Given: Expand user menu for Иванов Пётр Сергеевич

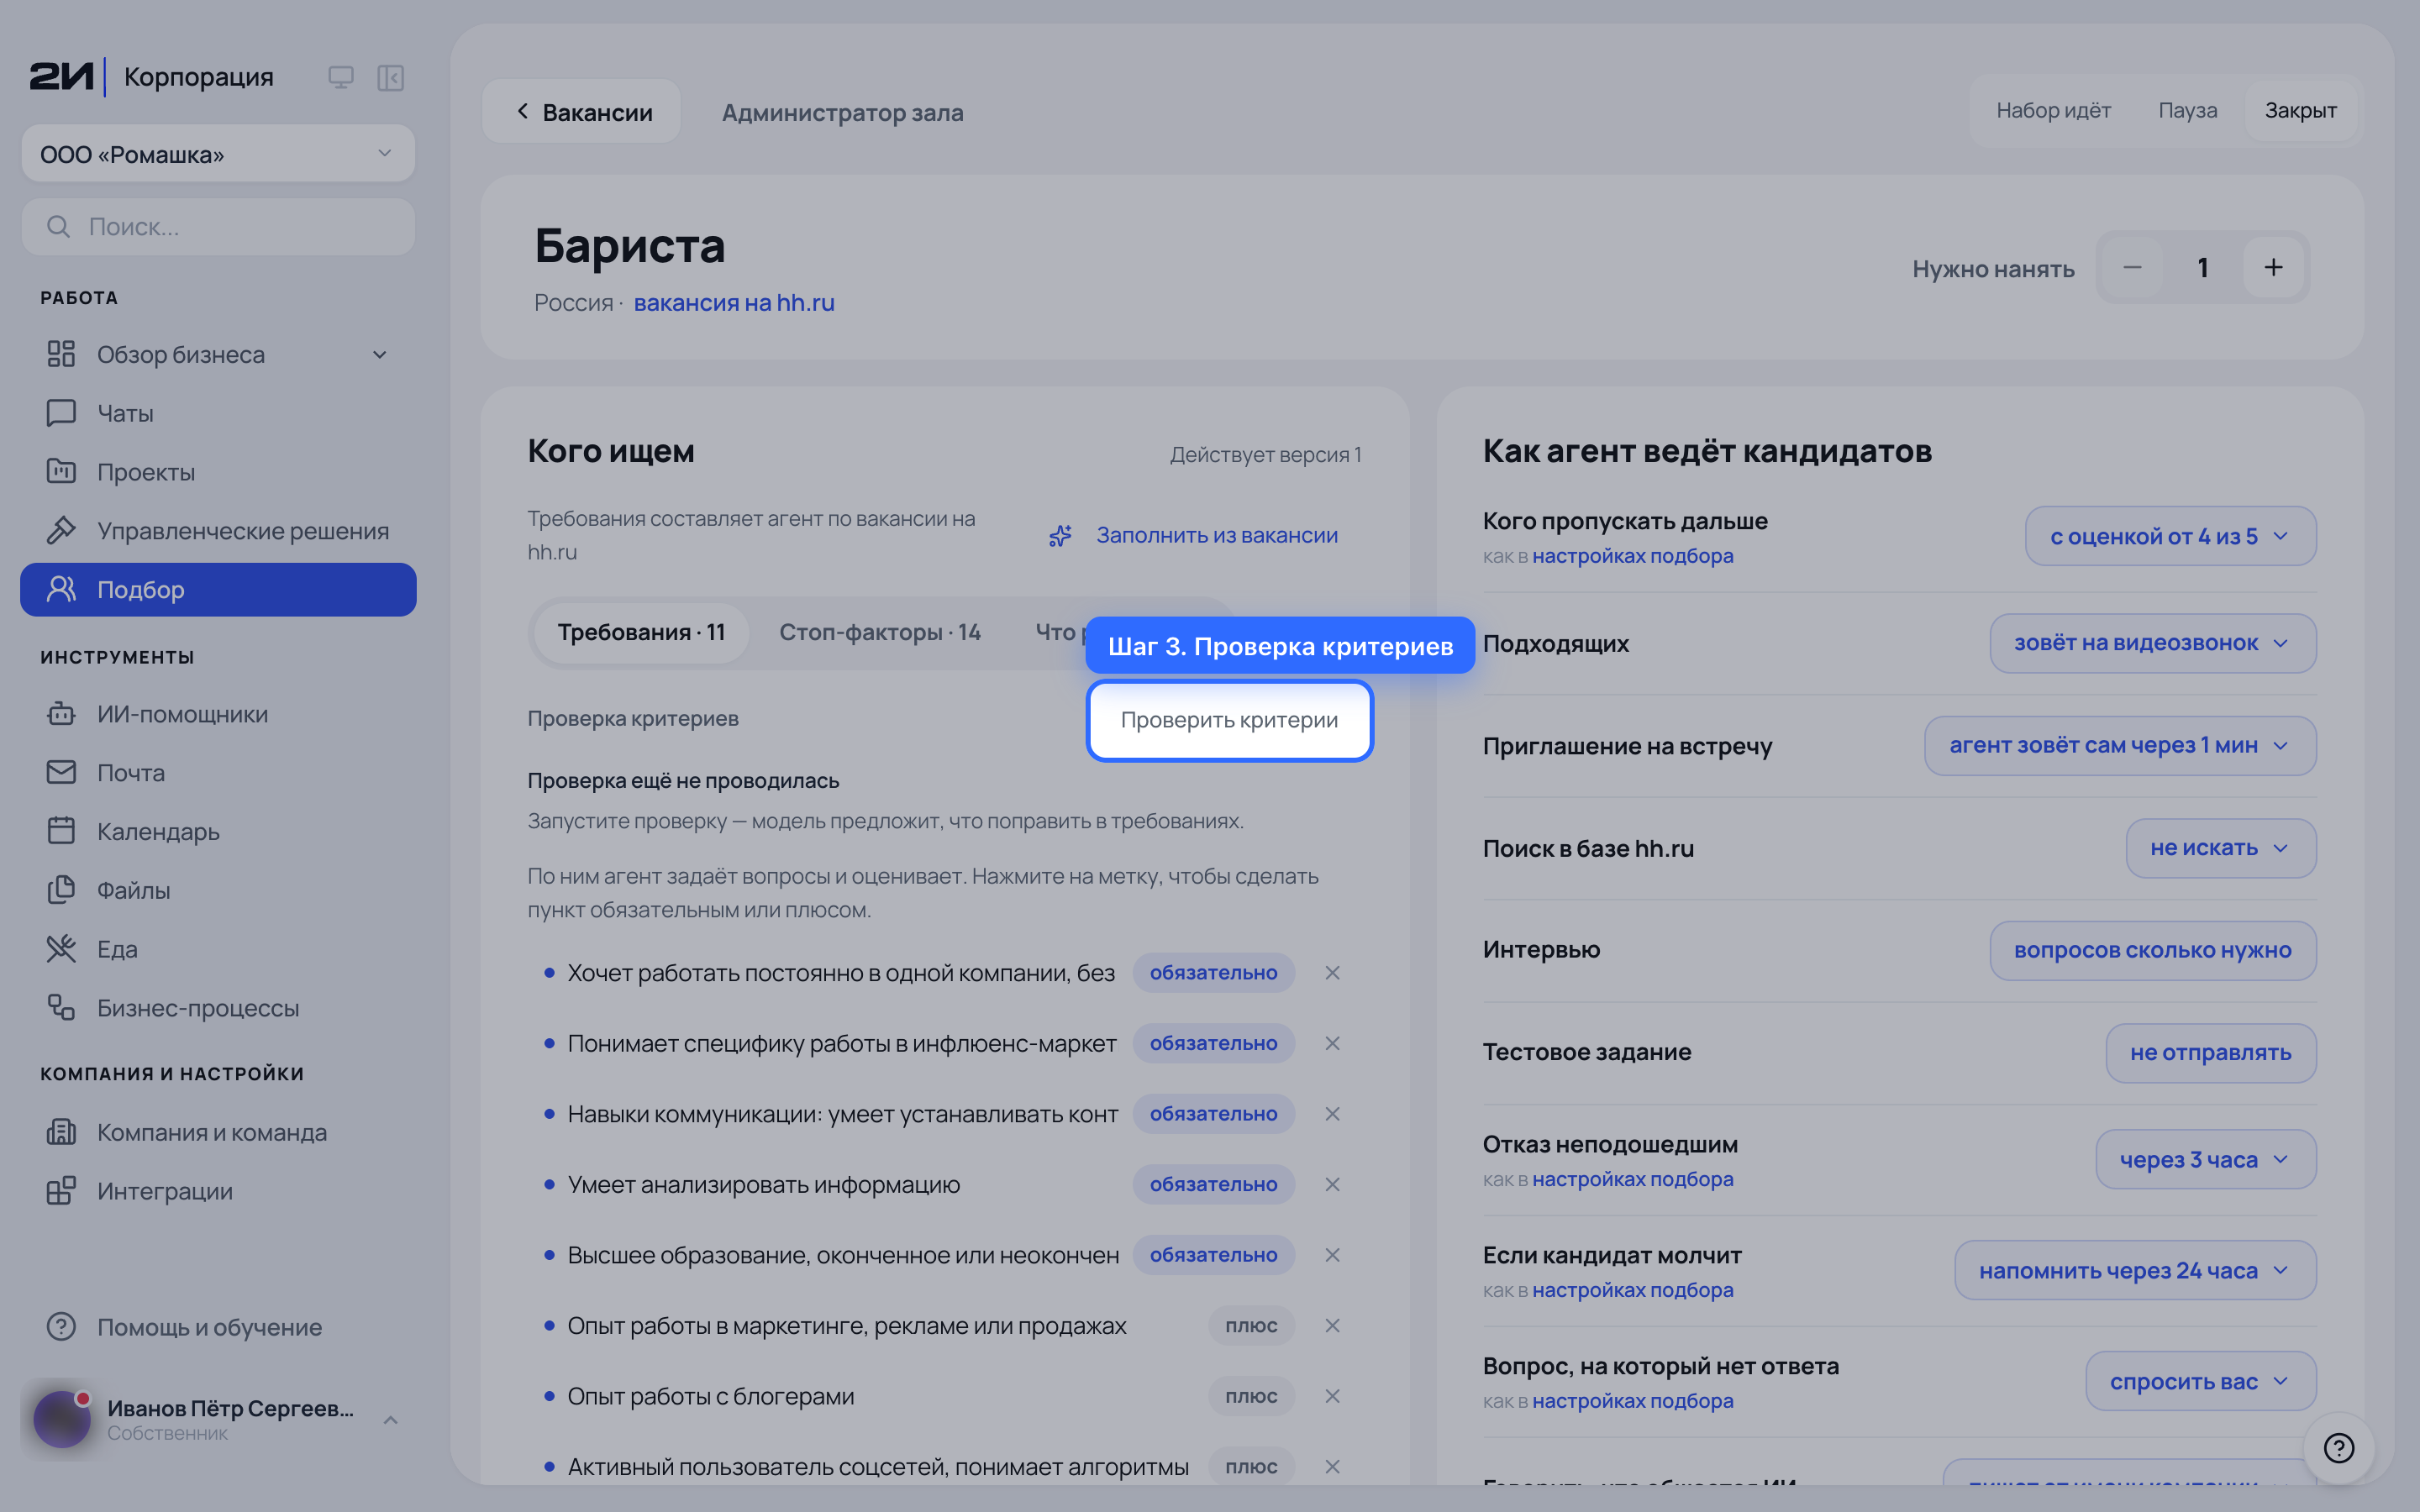Looking at the screenshot, I should tap(391, 1420).
